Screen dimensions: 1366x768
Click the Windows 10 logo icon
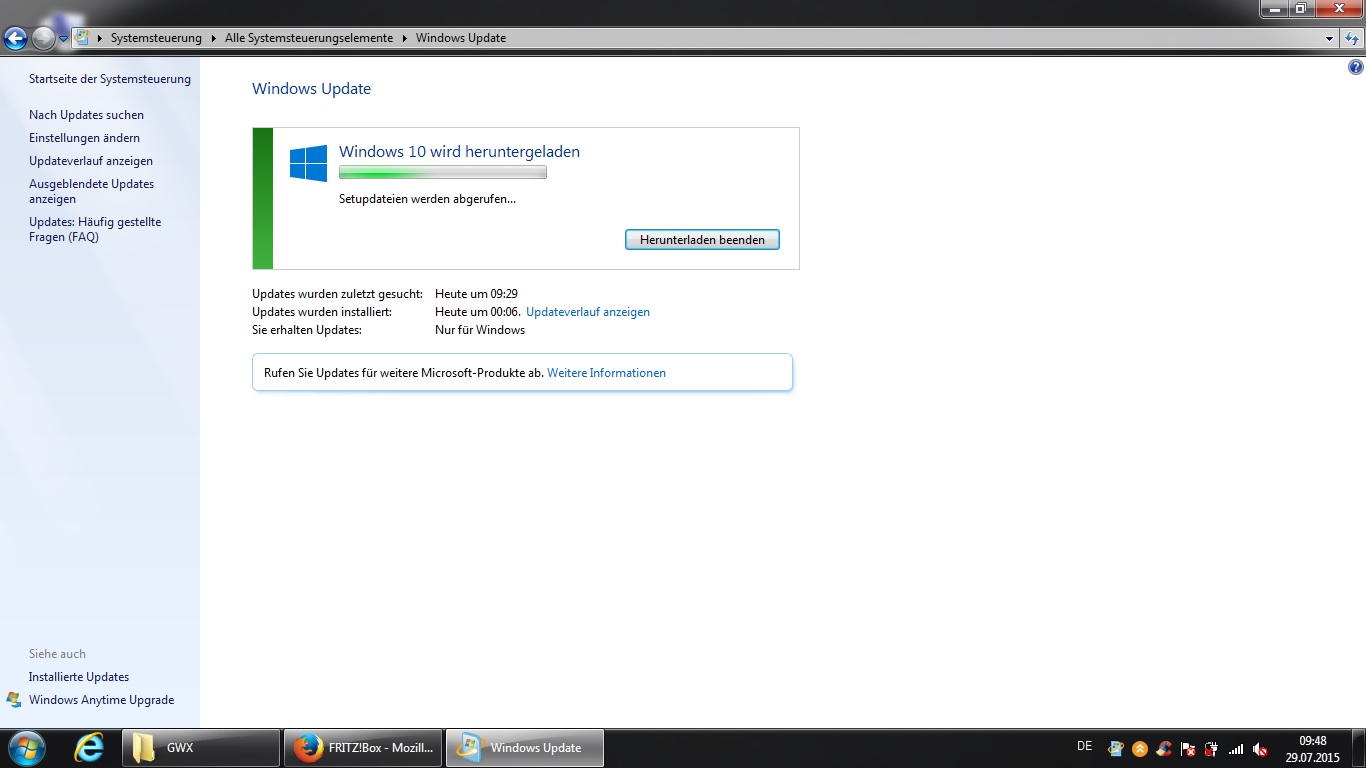[x=308, y=163]
